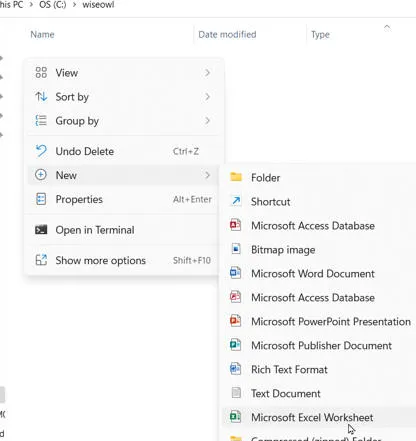Click wiseowl in the address breadcrumb
This screenshot has height=441, width=416.
98,5
